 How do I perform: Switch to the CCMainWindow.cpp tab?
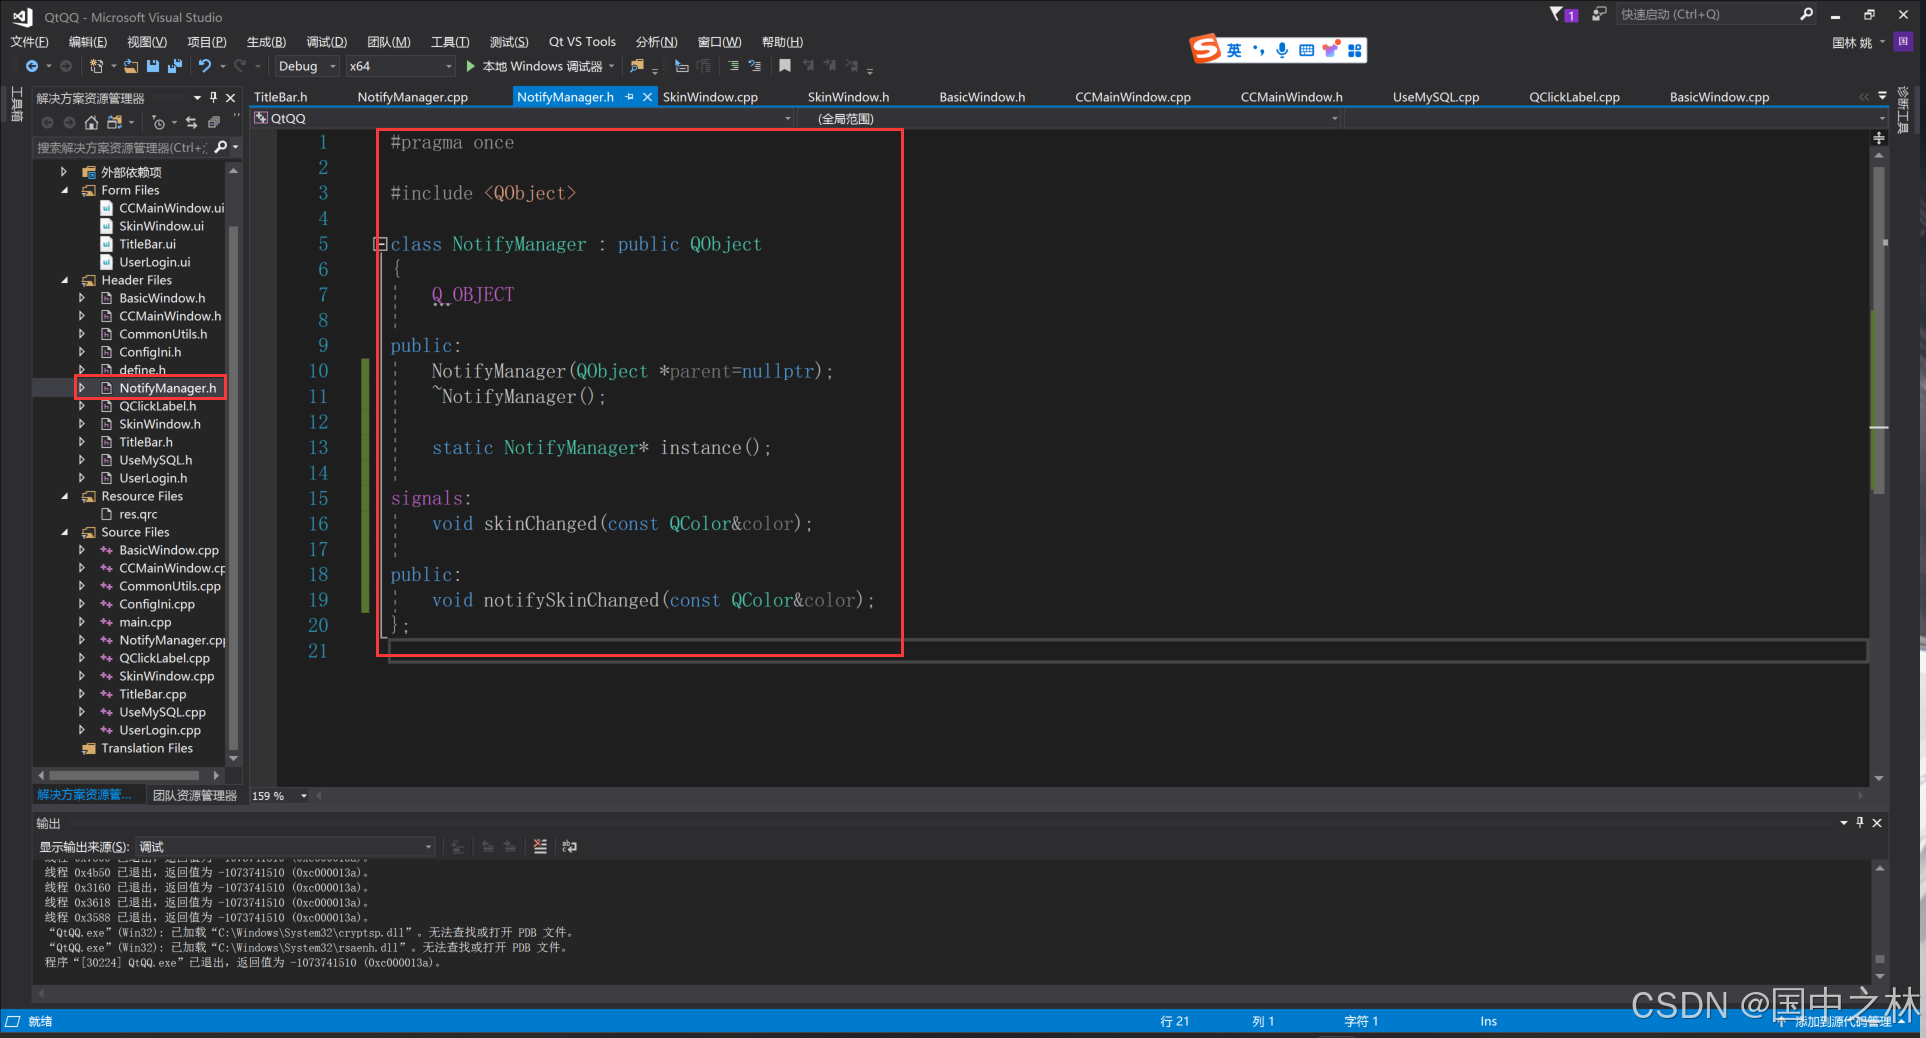click(x=1133, y=97)
